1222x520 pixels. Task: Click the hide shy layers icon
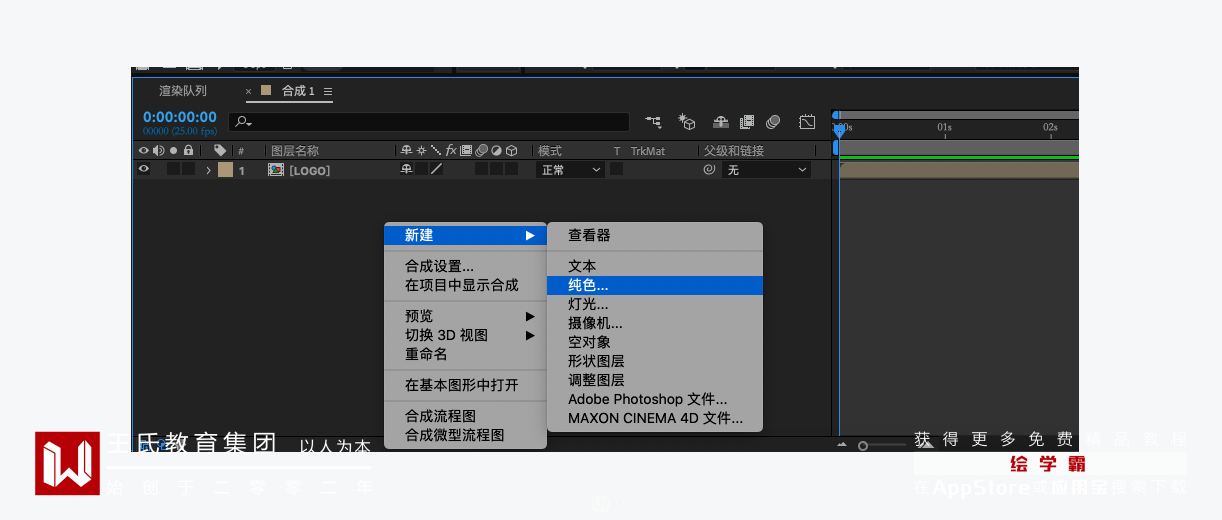click(721, 122)
